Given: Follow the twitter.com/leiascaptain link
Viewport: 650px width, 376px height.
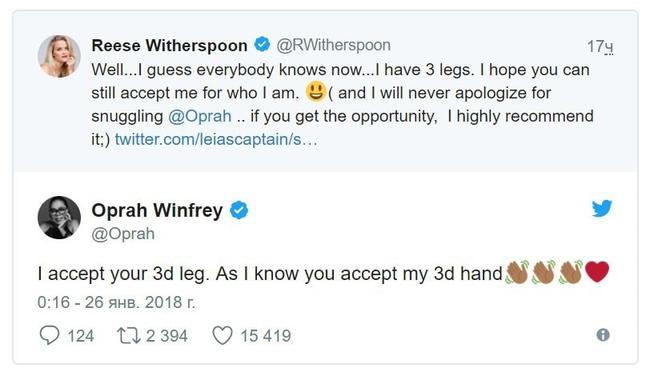Looking at the screenshot, I should [x=216, y=139].
